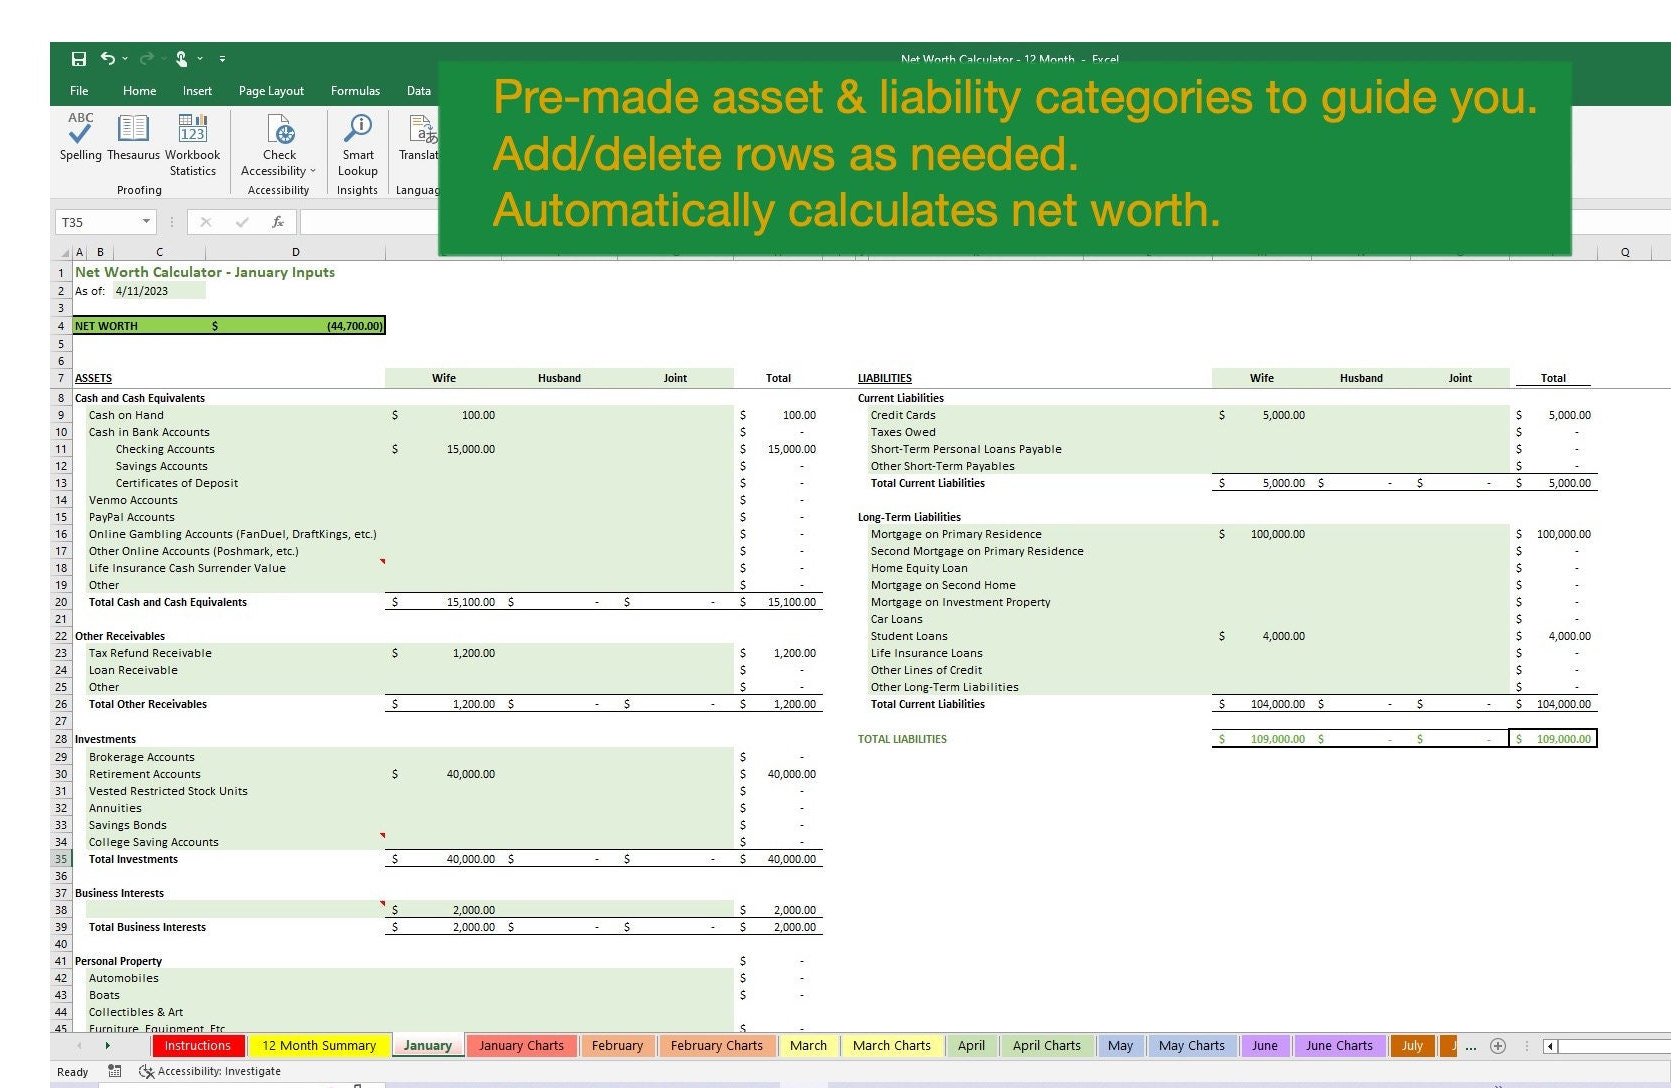Switch to the 12 Month Summary sheet
This screenshot has height=1088, width=1671.
point(318,1045)
